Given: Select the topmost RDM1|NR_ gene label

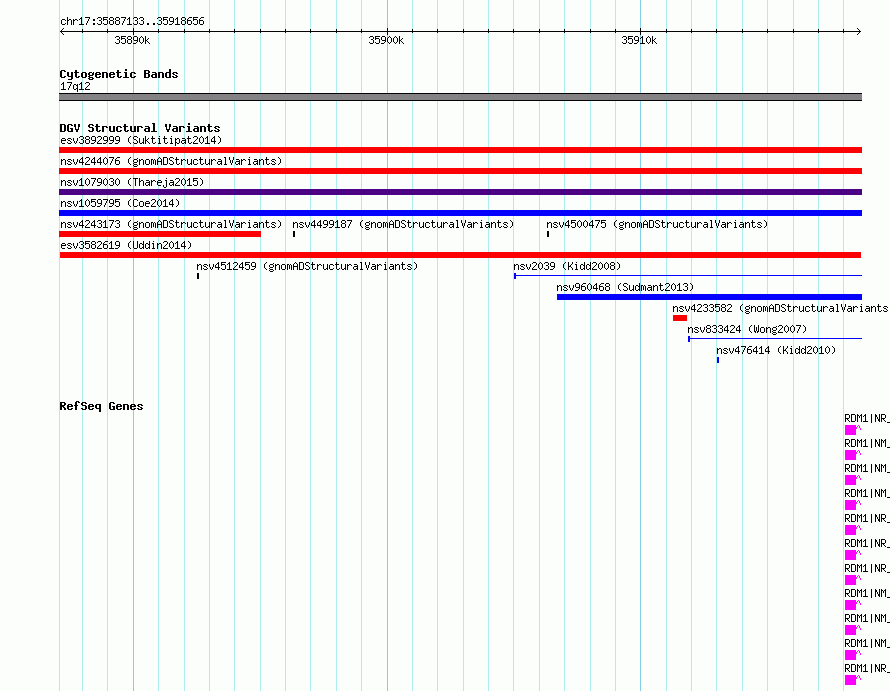Looking at the screenshot, I should tap(866, 418).
